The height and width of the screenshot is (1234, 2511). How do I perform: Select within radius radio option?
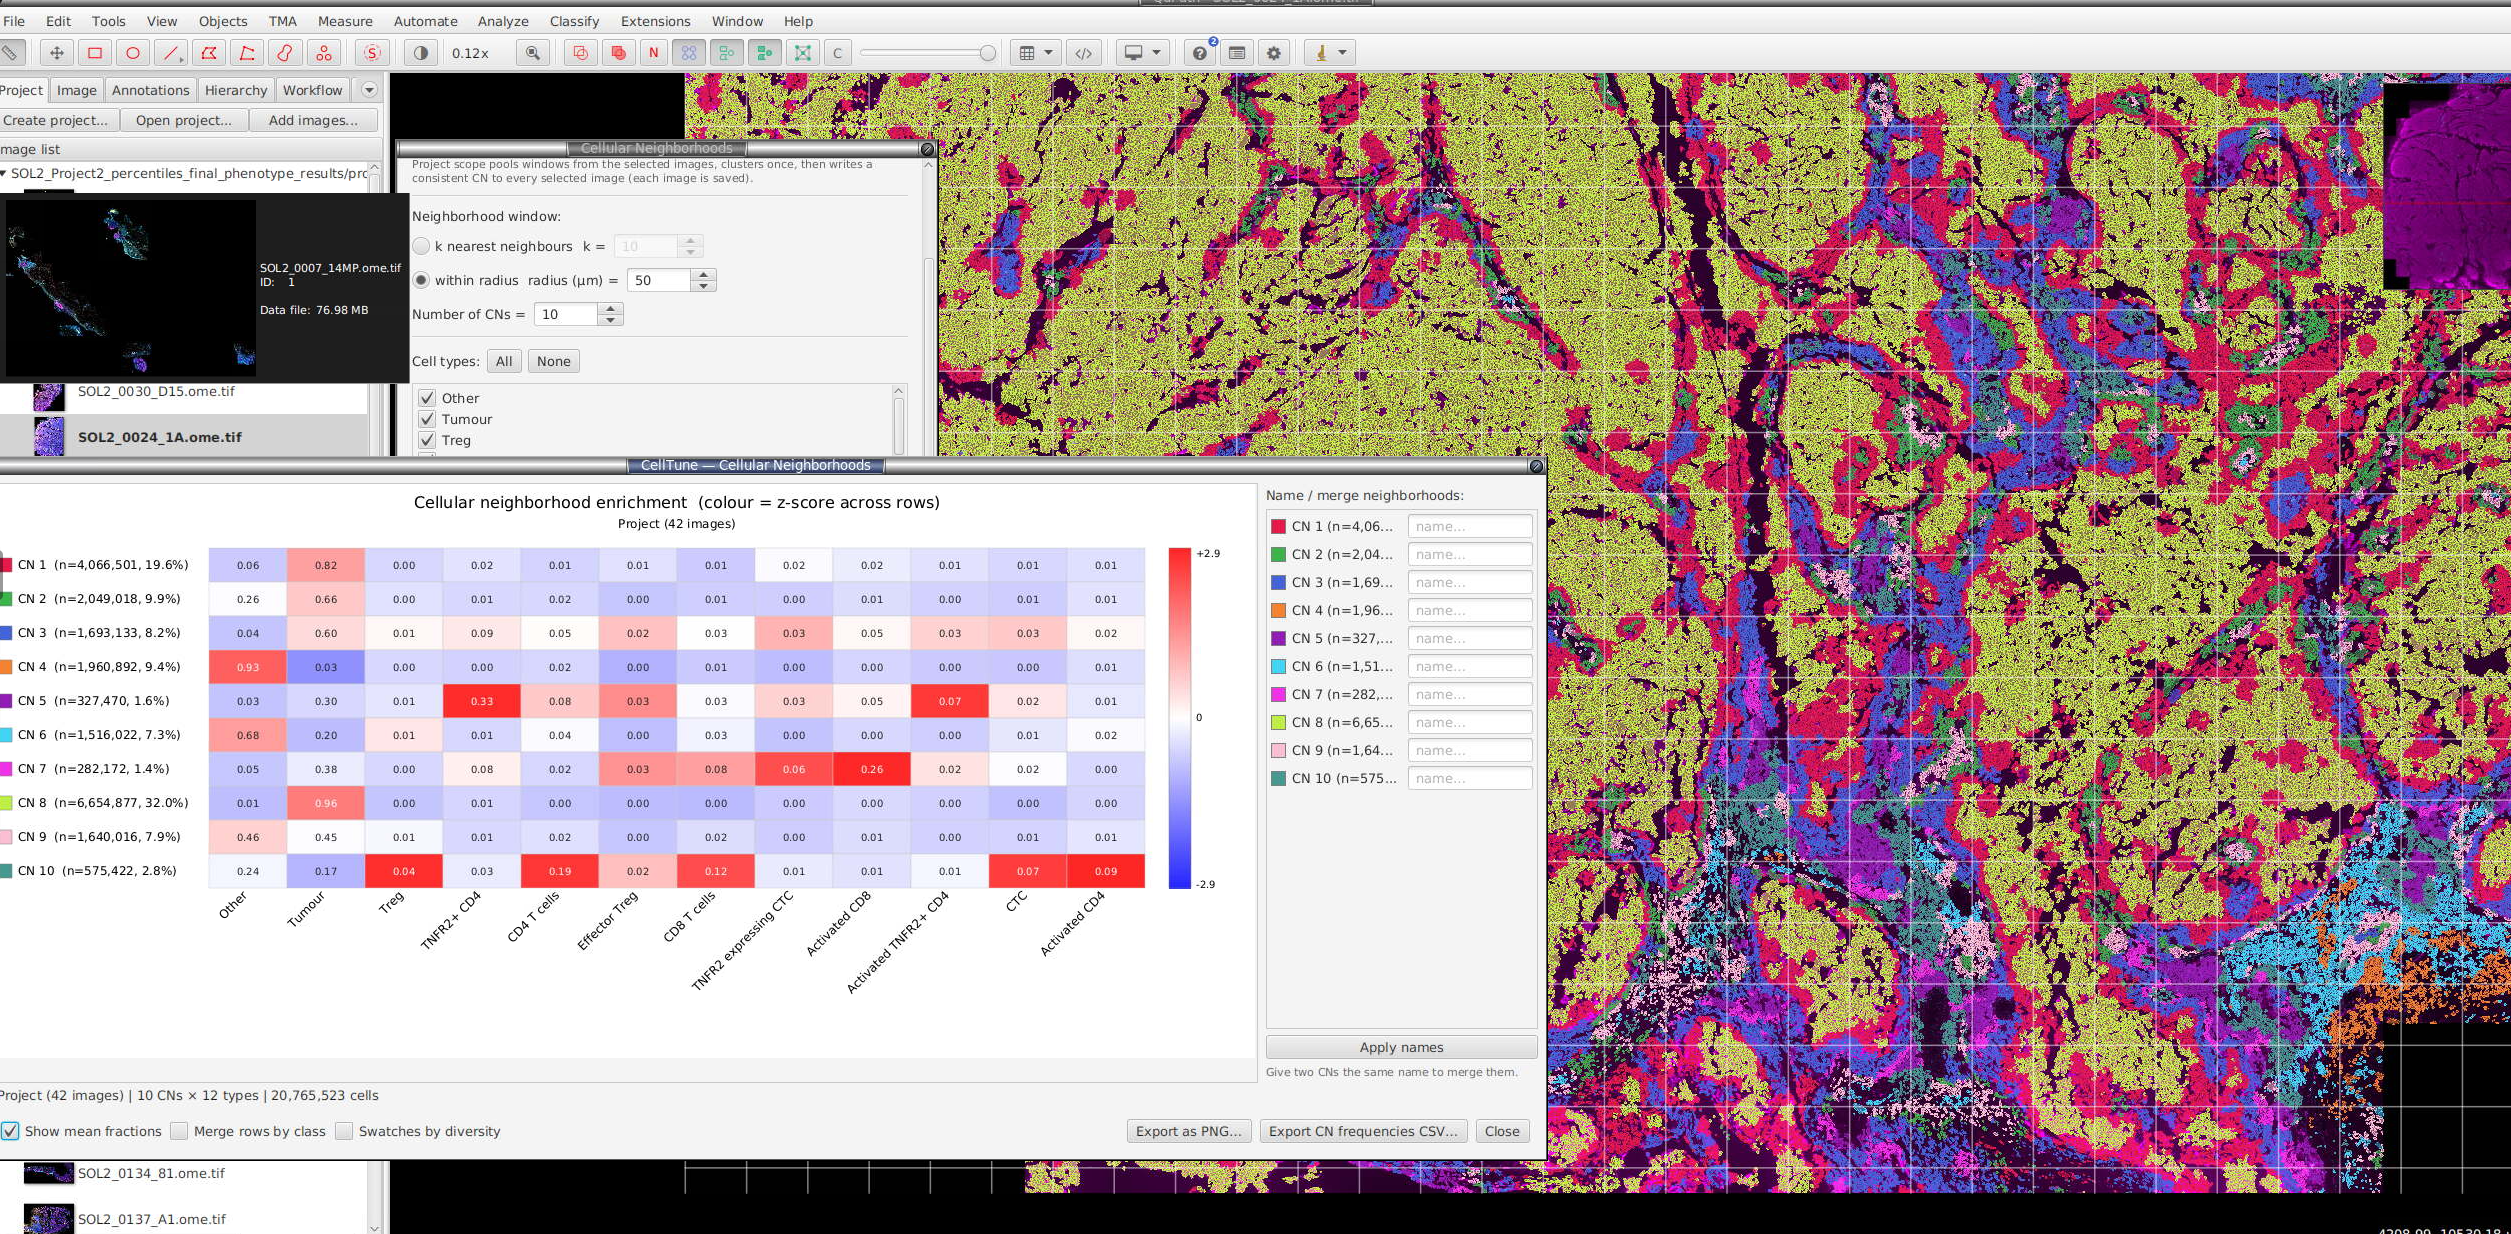coord(421,280)
